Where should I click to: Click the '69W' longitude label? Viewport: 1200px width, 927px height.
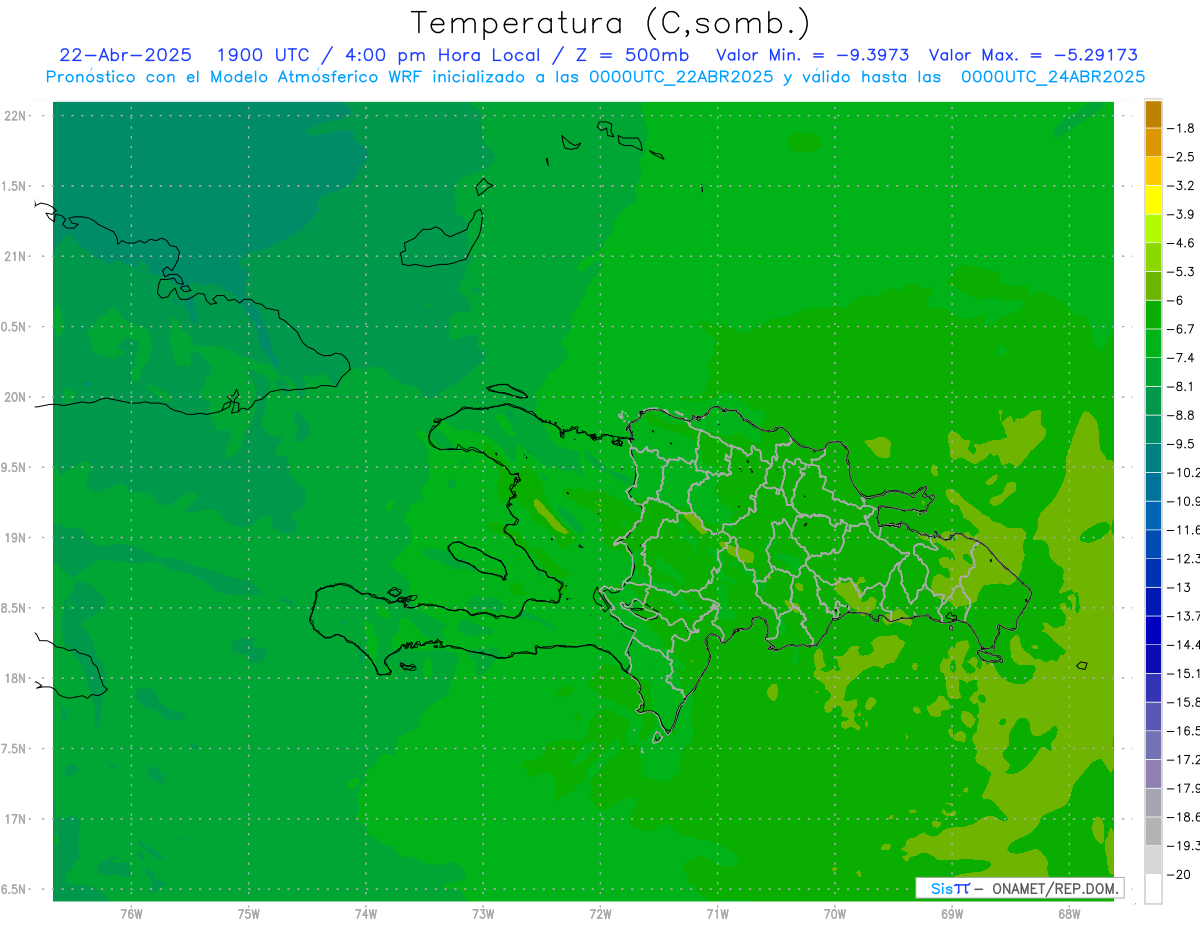(x=951, y=913)
